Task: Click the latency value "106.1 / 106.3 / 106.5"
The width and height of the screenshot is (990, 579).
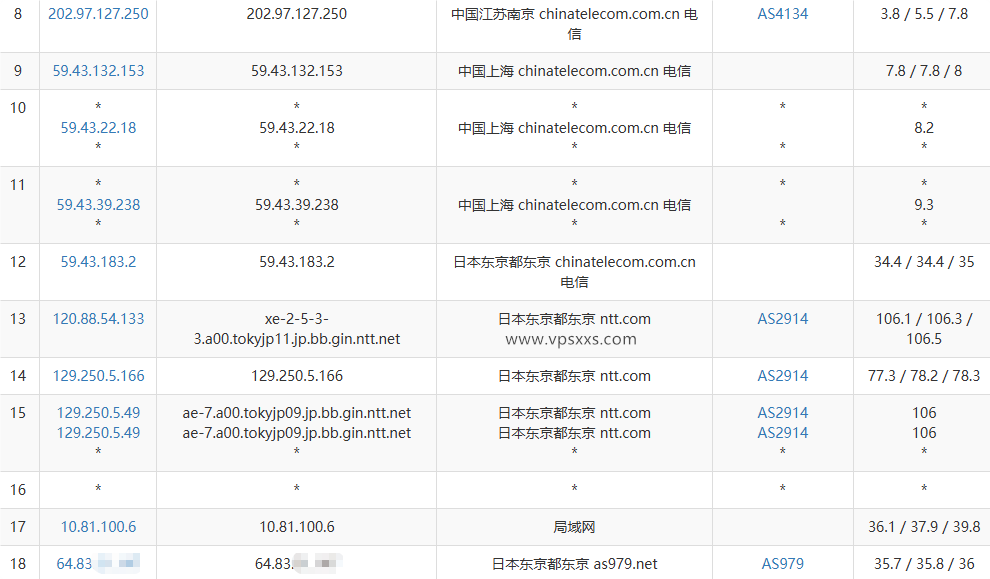Action: coord(924,329)
